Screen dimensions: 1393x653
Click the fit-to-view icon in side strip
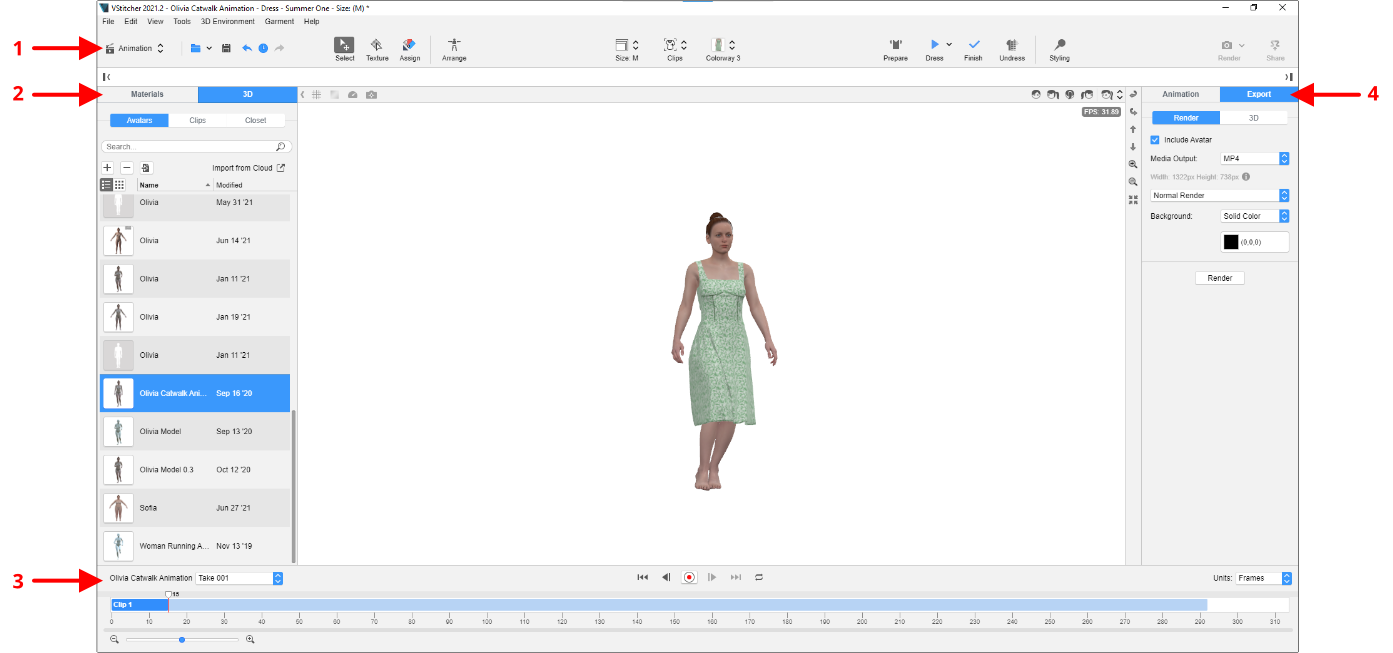[x=1133, y=199]
